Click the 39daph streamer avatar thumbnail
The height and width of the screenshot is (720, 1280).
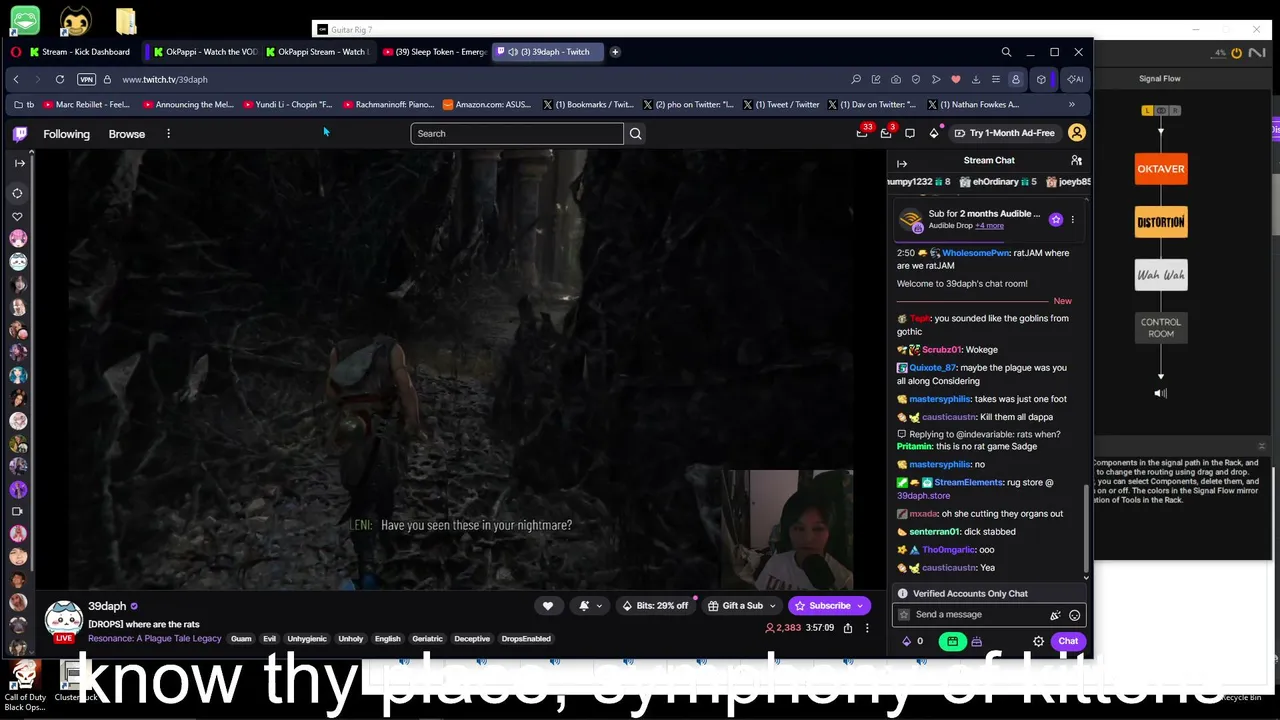[64, 618]
